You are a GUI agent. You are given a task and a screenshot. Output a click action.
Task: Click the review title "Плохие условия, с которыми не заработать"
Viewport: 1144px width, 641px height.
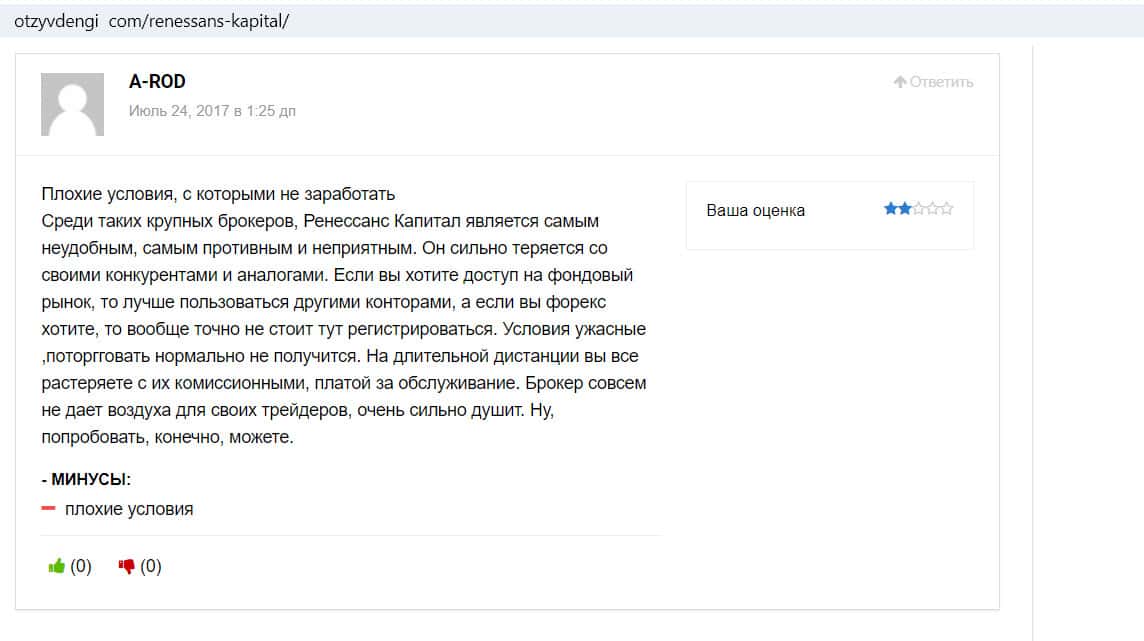(219, 194)
